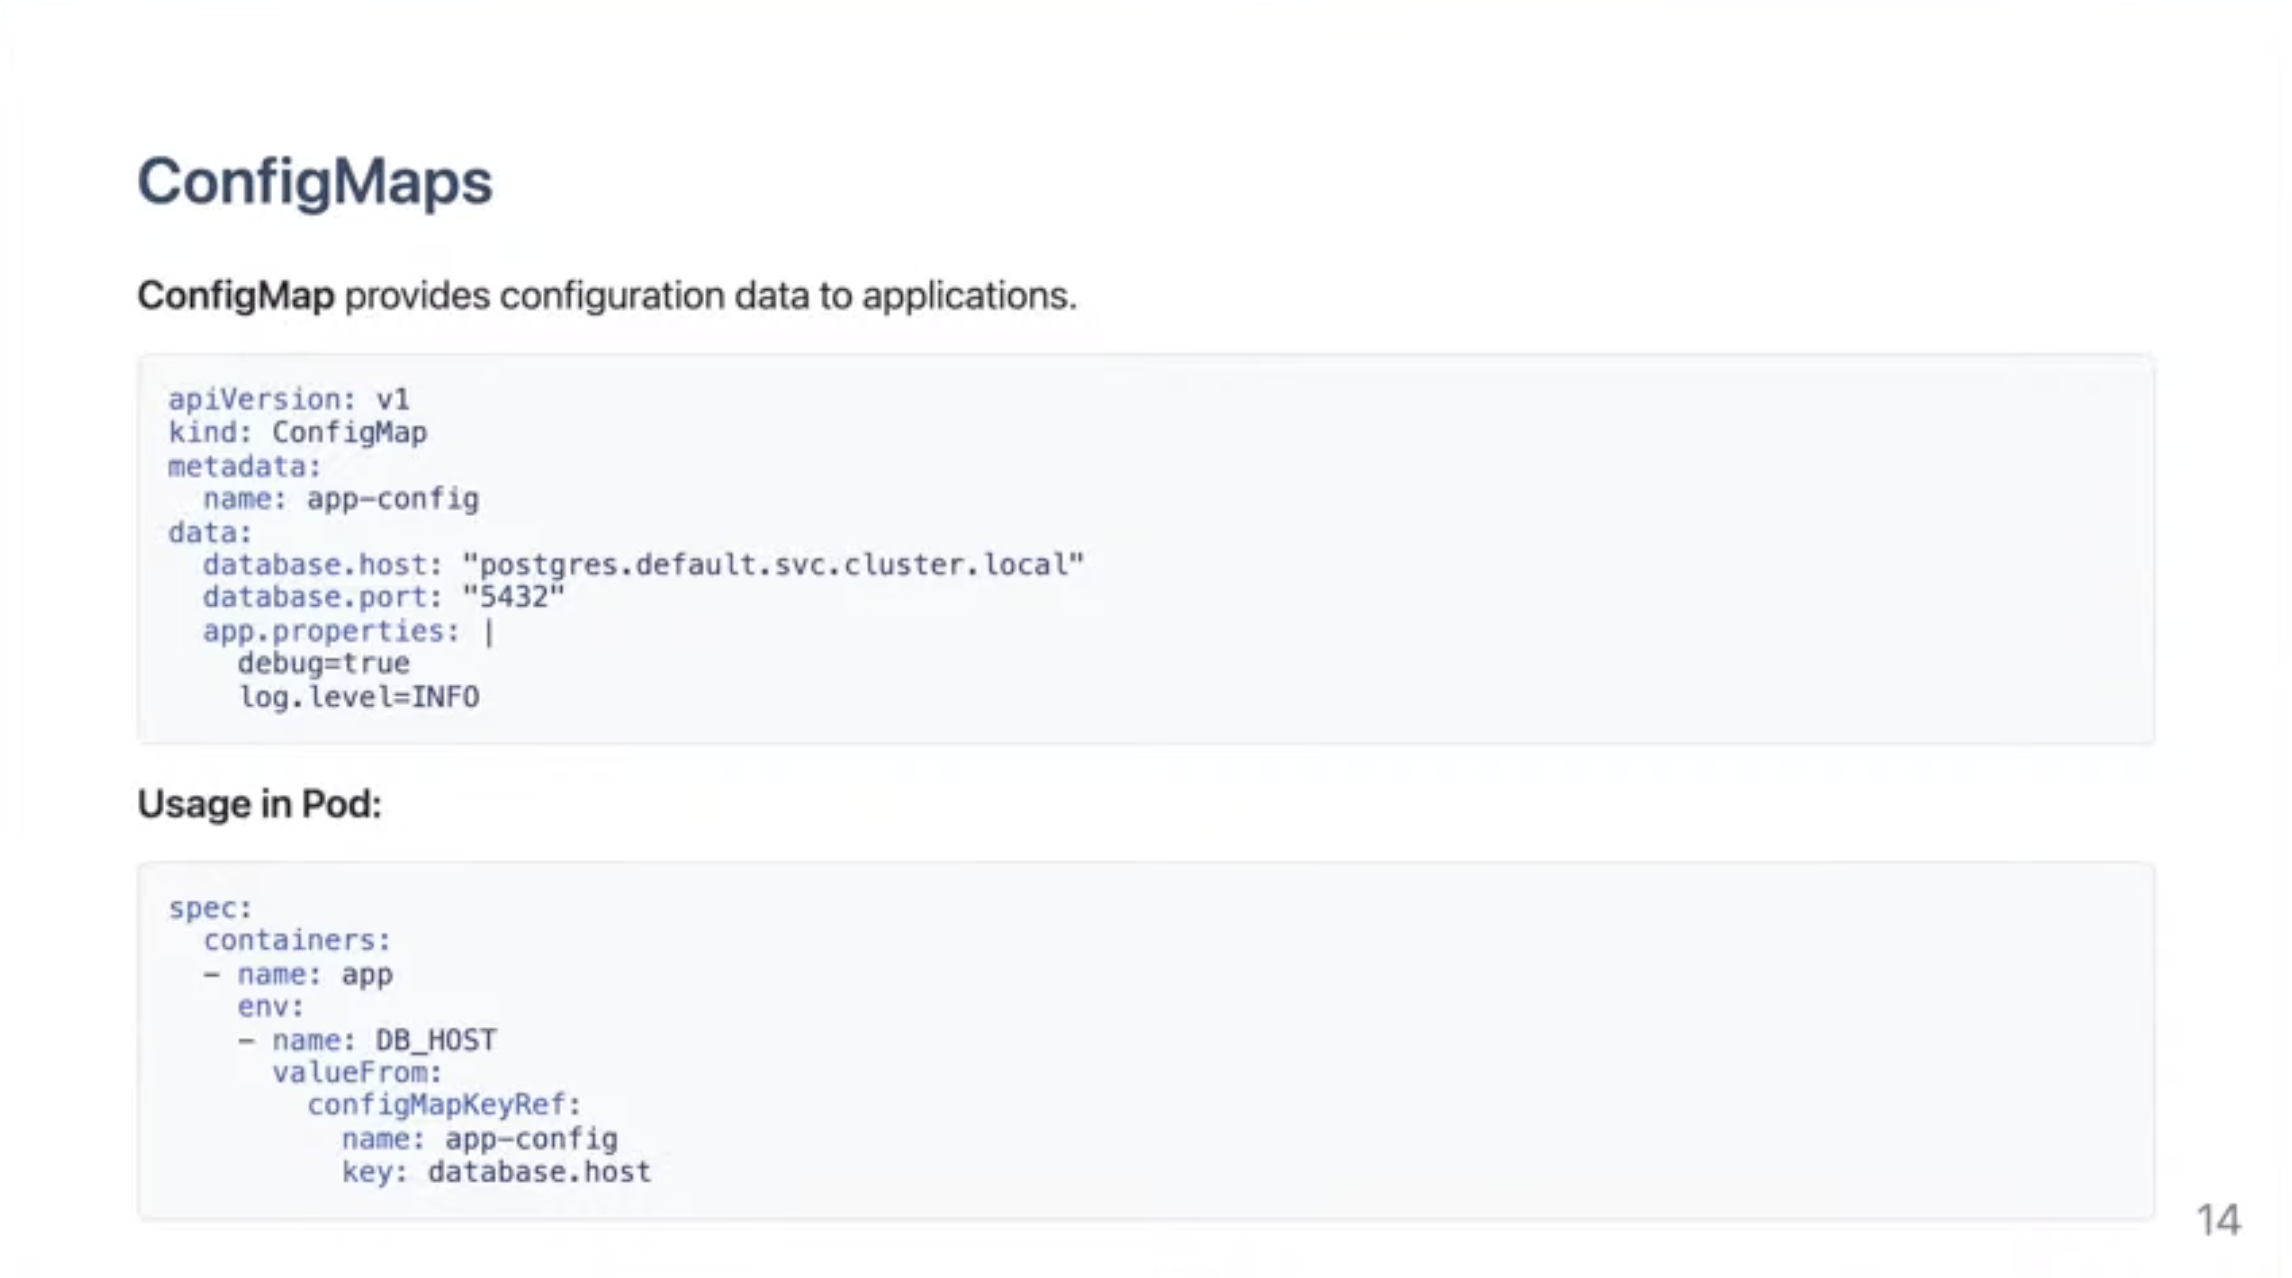Click the ConfigMaps slide title
The image size is (2292, 1278).
[314, 182]
